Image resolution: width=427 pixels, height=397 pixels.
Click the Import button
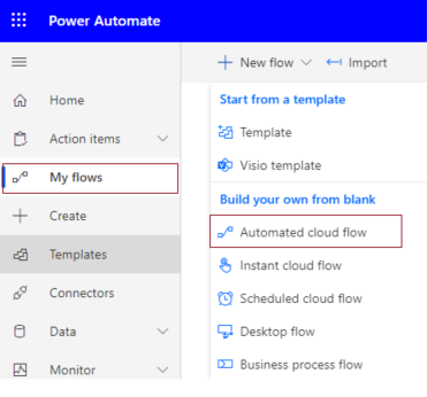357,63
